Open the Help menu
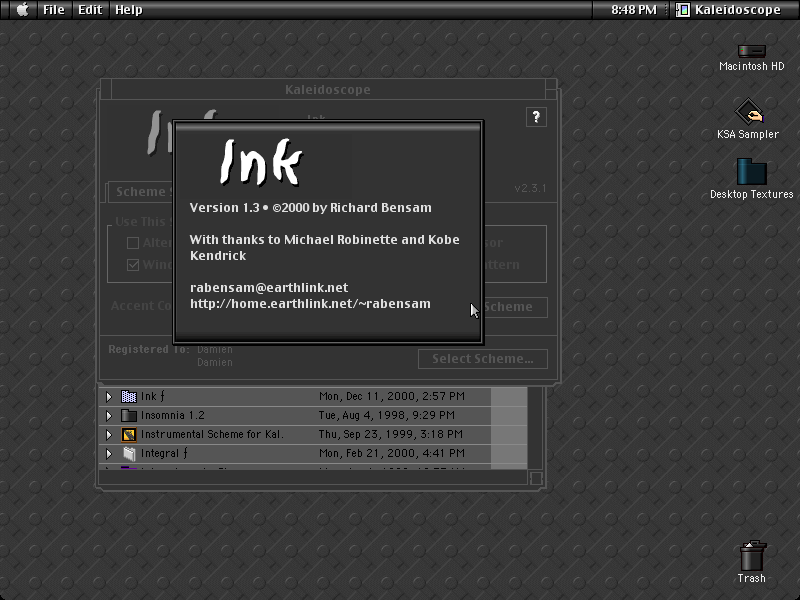This screenshot has width=800, height=600. click(x=129, y=10)
